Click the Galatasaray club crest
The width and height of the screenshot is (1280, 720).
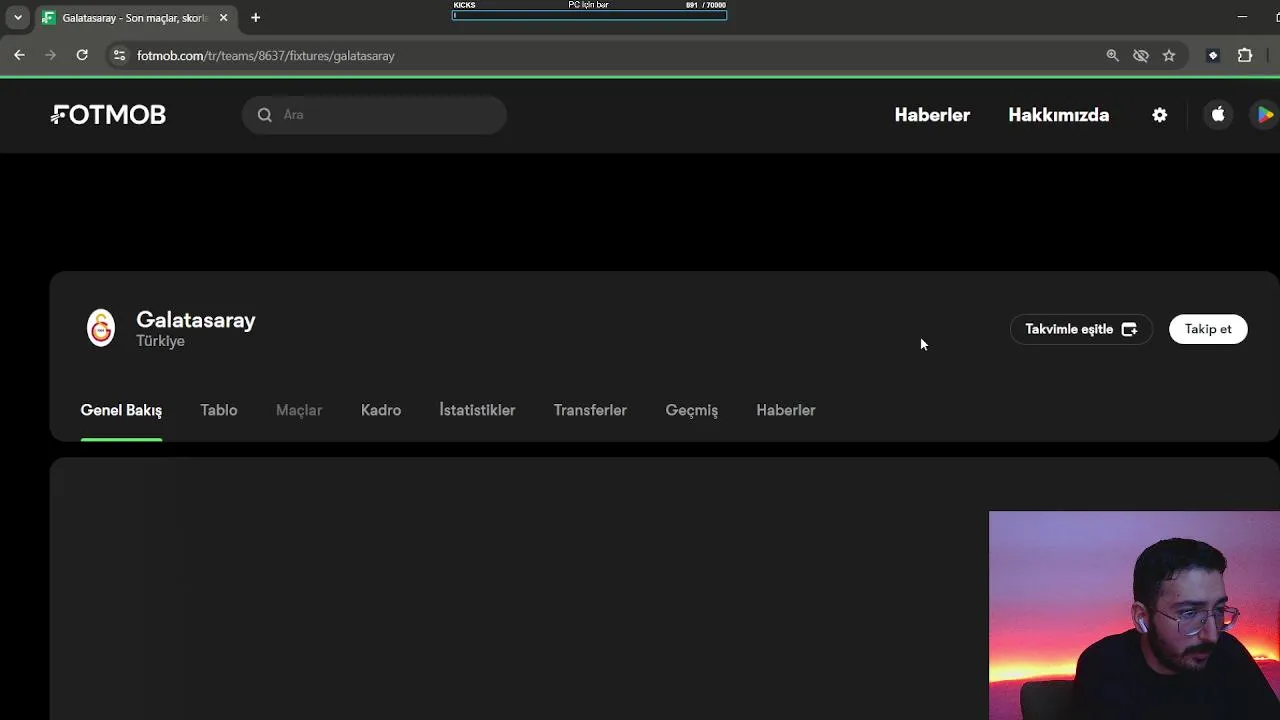click(101, 328)
